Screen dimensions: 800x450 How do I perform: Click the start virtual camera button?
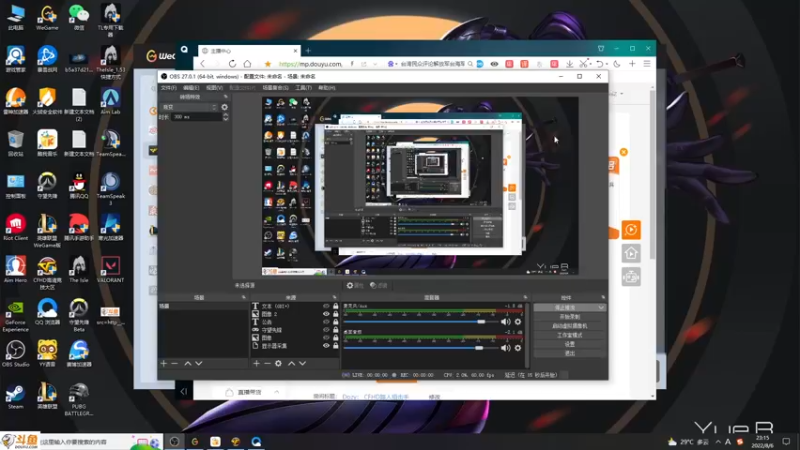point(569,326)
